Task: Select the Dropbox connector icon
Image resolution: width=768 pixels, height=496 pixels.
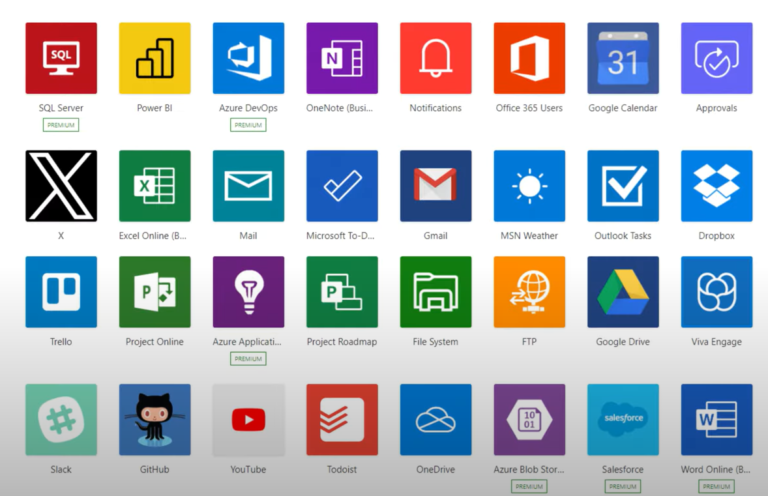Action: coord(717,186)
